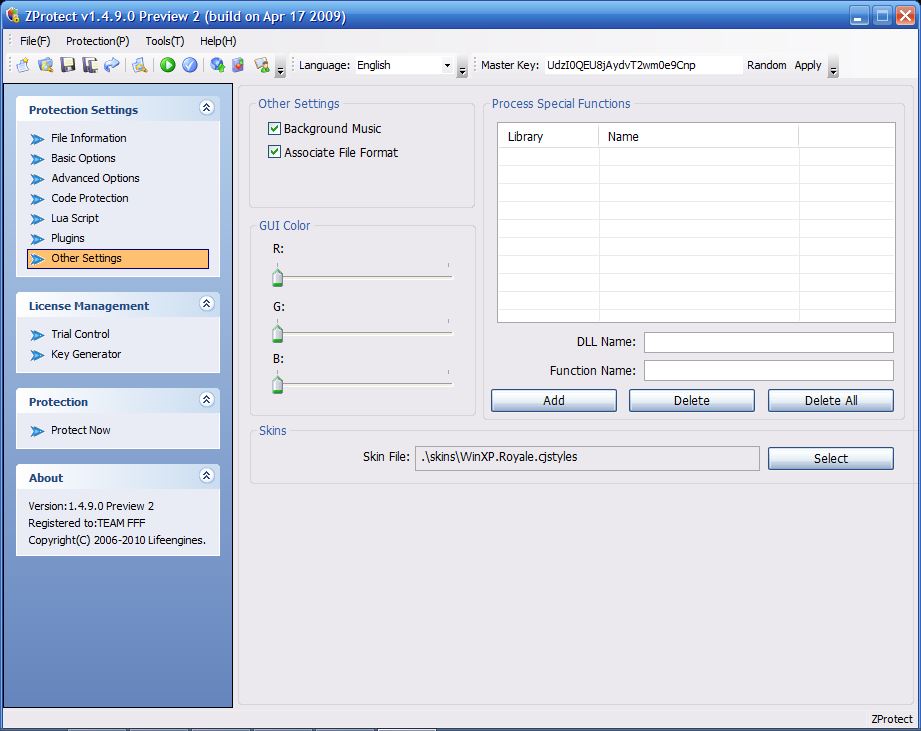Viewport: 921px width, 731px height.
Task: Open Trial Control page
Action: 80,334
